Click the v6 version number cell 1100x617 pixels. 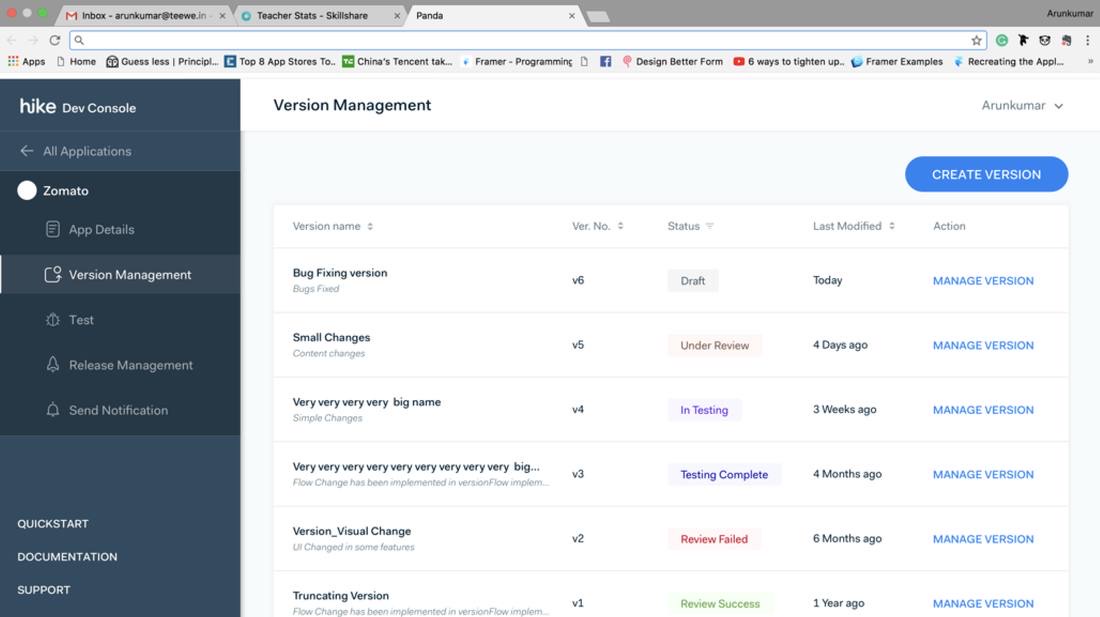point(578,280)
